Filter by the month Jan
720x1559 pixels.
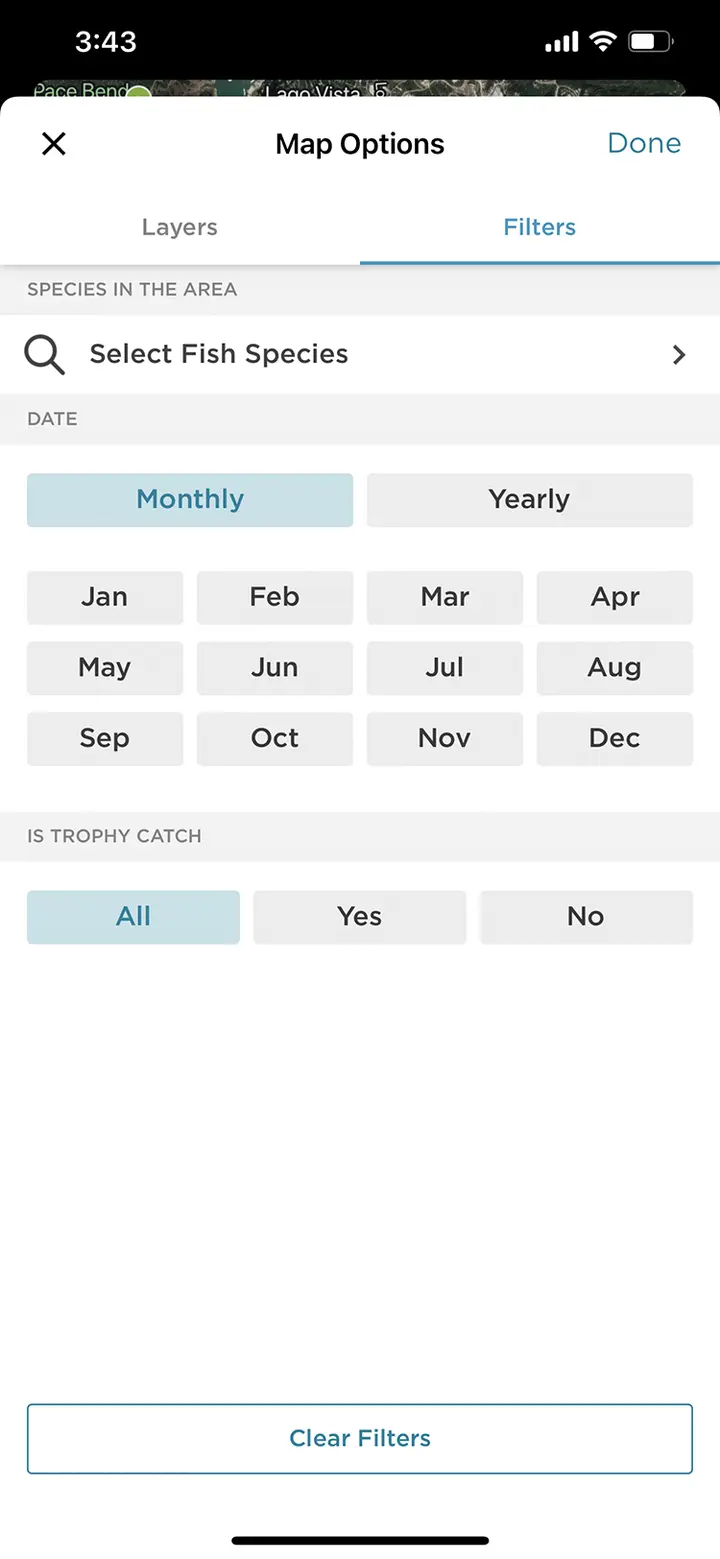pyautogui.click(x=105, y=597)
